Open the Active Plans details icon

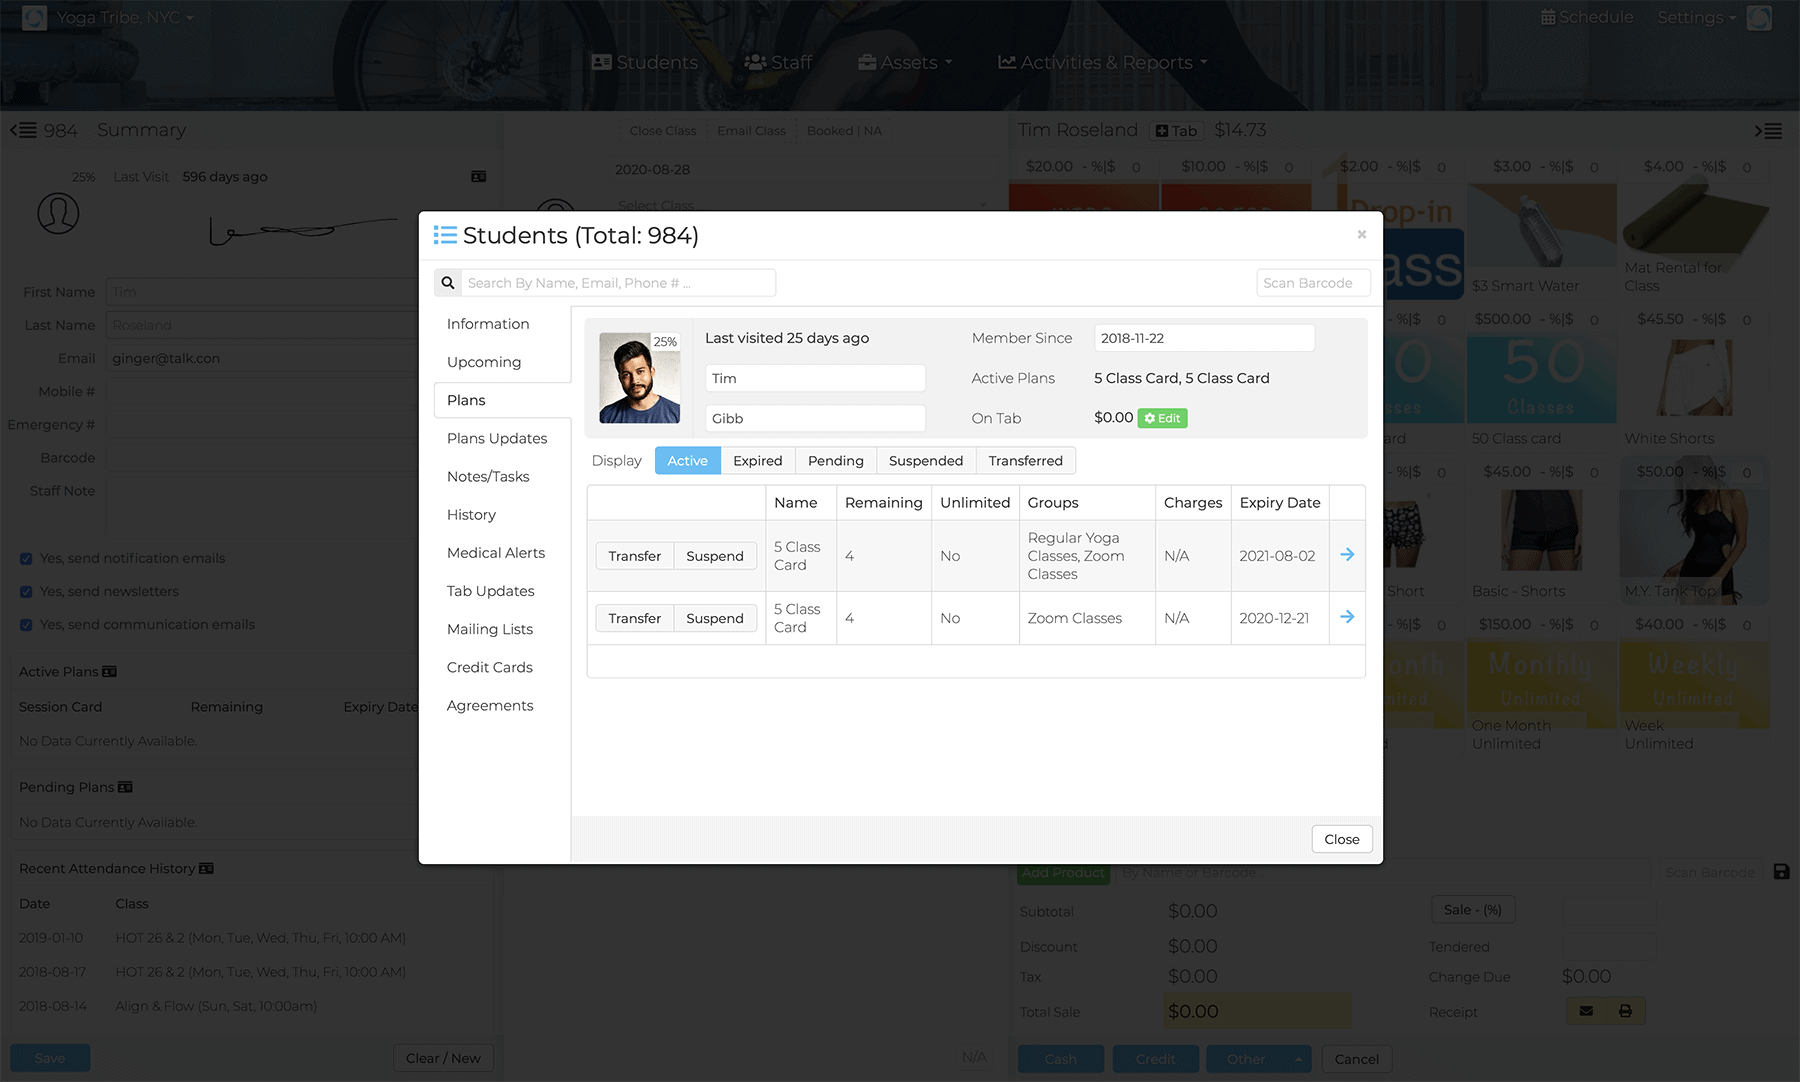110,672
